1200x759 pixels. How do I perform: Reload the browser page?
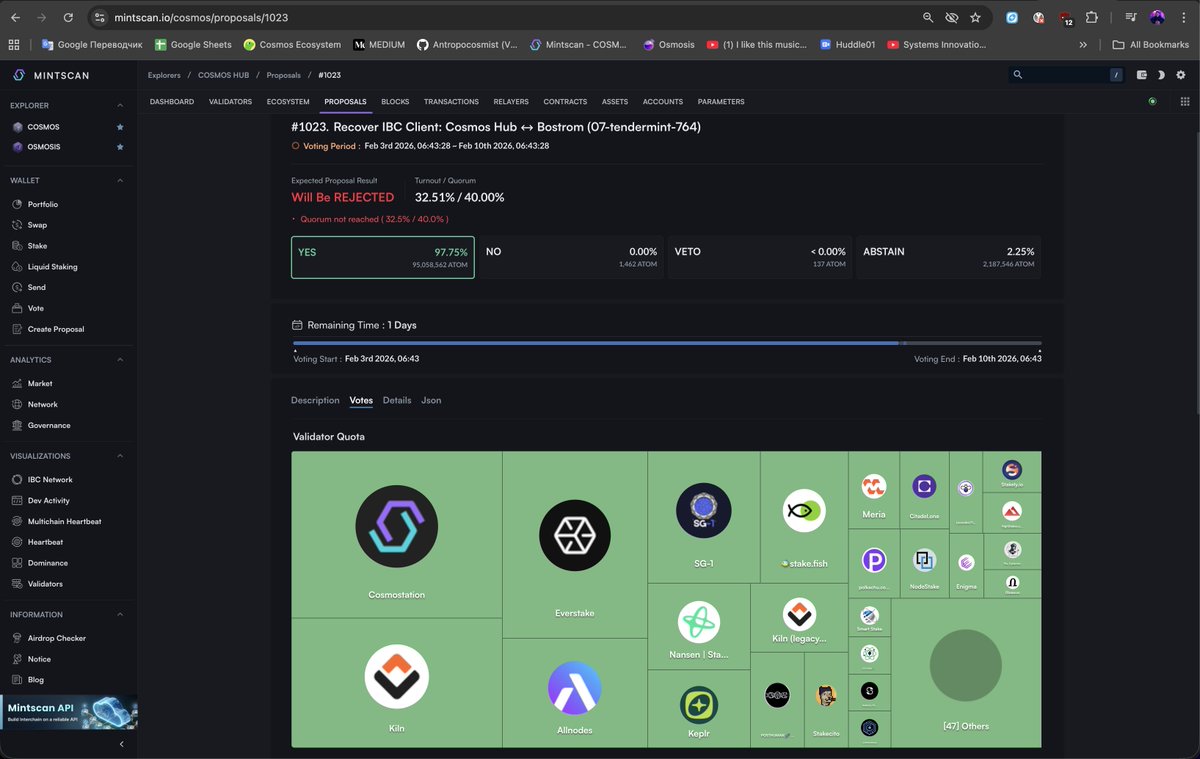pyautogui.click(x=68, y=18)
